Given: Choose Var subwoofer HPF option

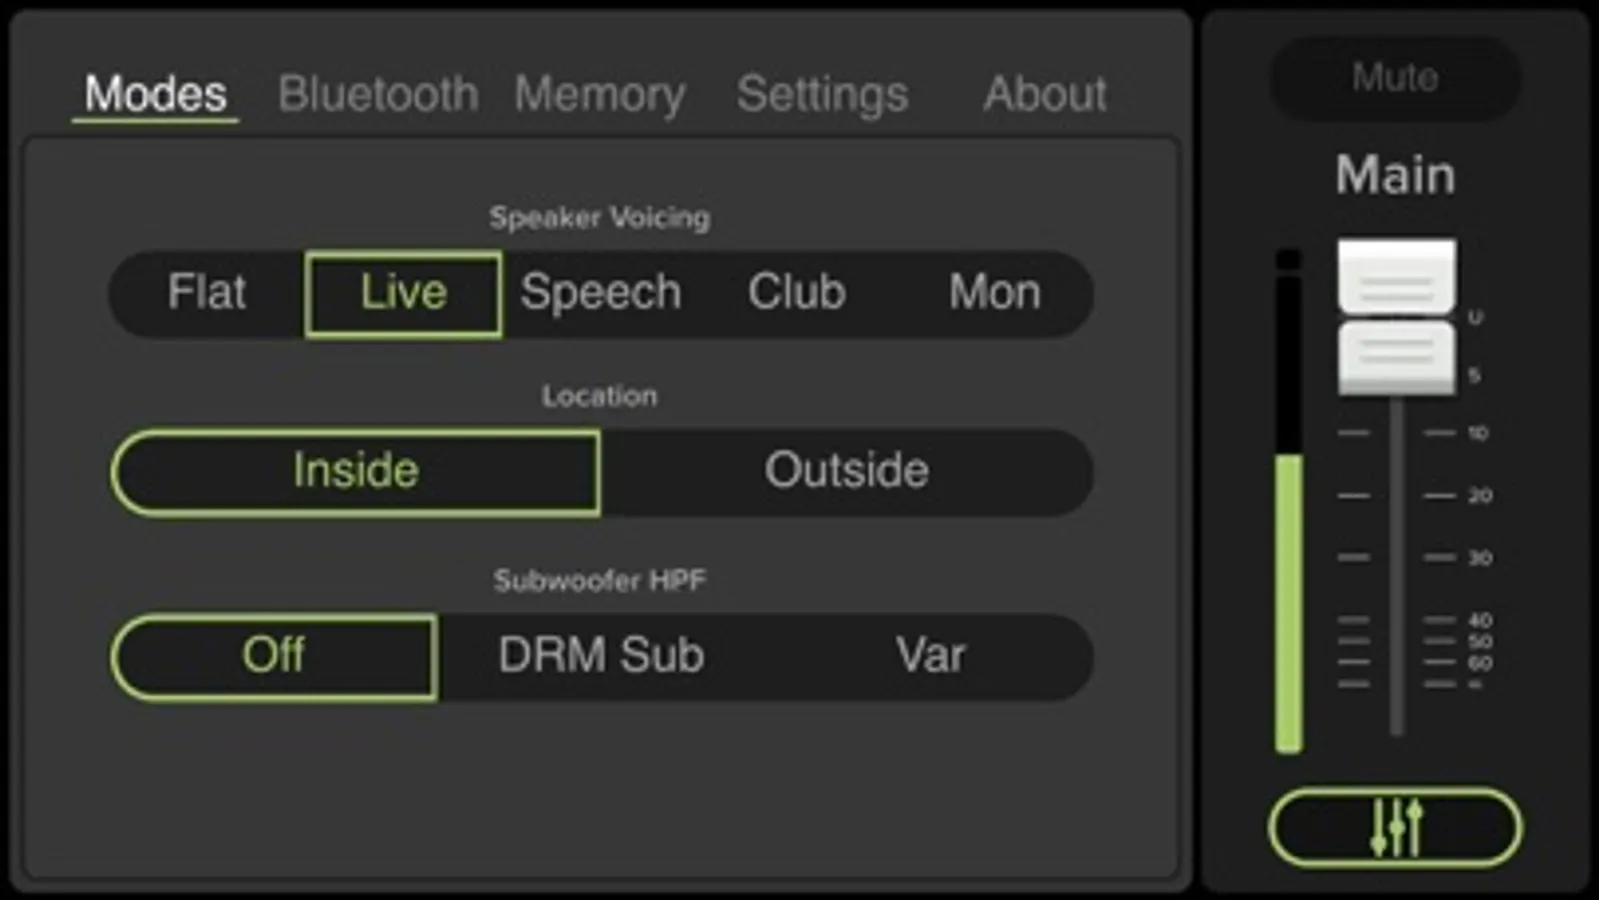Looking at the screenshot, I should [930, 656].
